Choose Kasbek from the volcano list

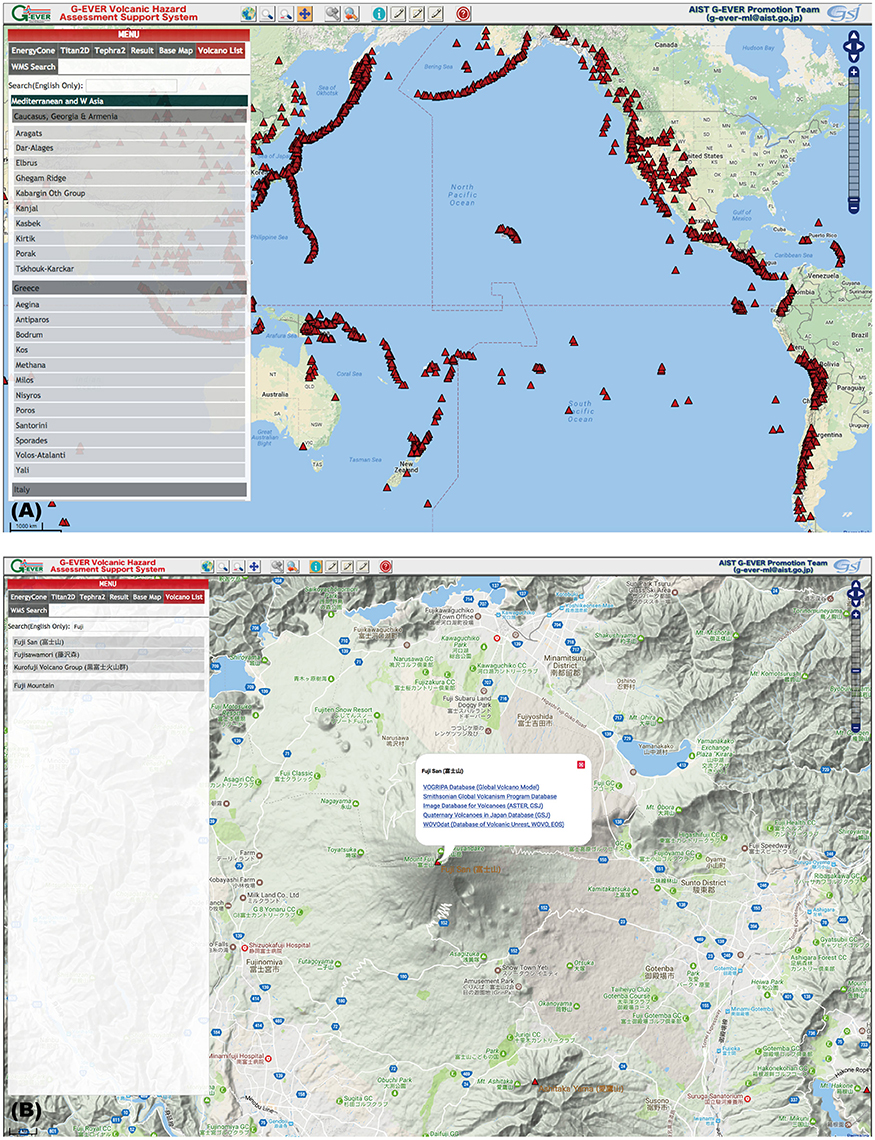click(129, 223)
